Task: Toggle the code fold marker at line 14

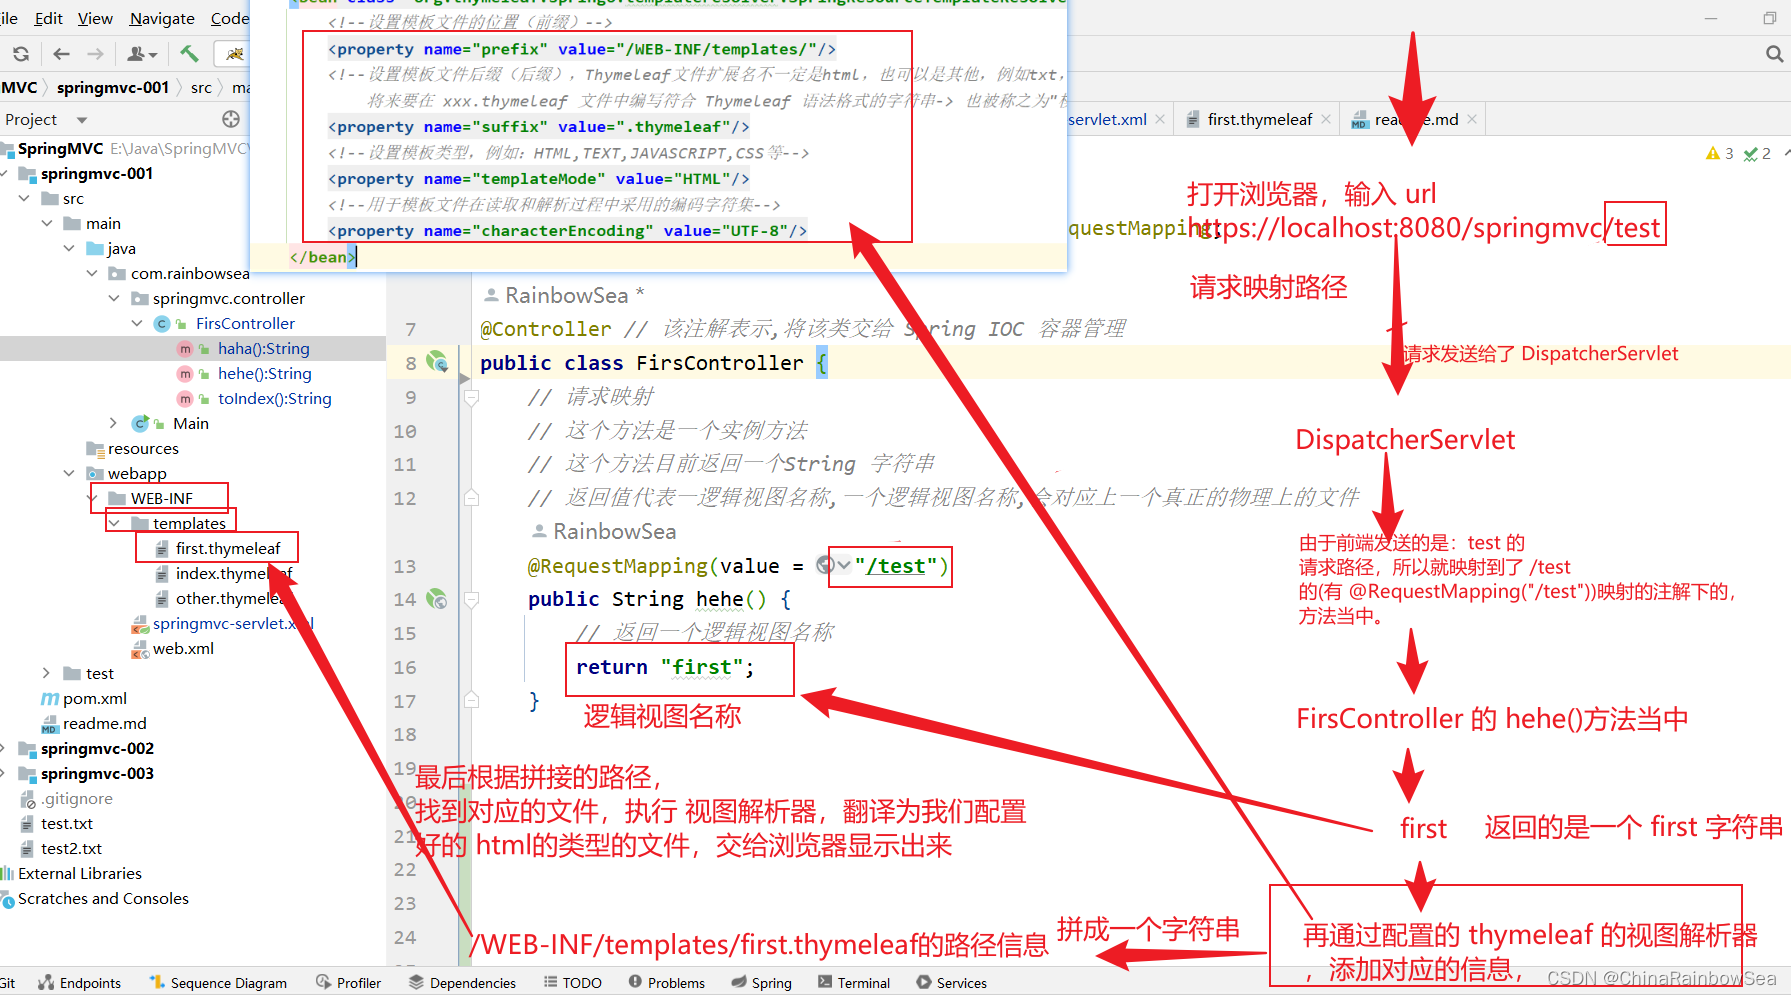Action: pos(471,599)
